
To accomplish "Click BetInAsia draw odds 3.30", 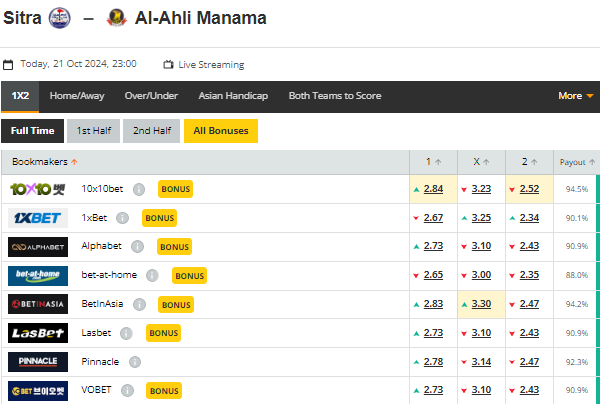I will [x=481, y=304].
